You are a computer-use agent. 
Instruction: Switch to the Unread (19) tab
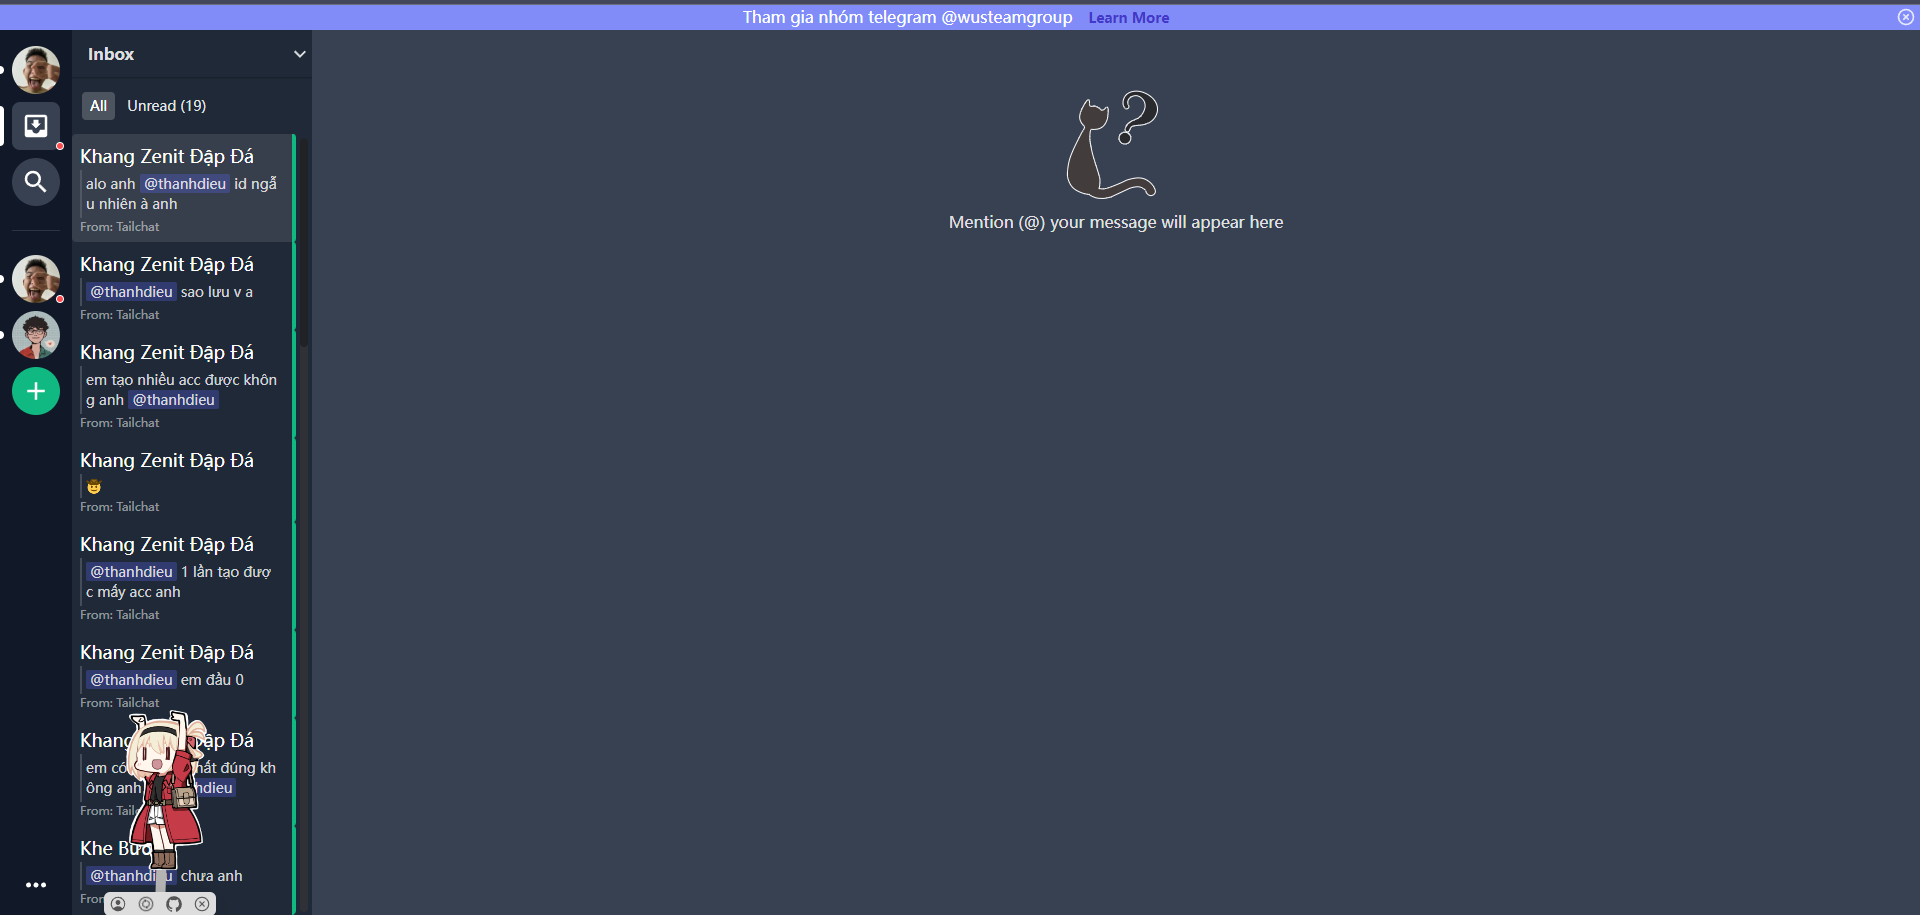(x=166, y=105)
